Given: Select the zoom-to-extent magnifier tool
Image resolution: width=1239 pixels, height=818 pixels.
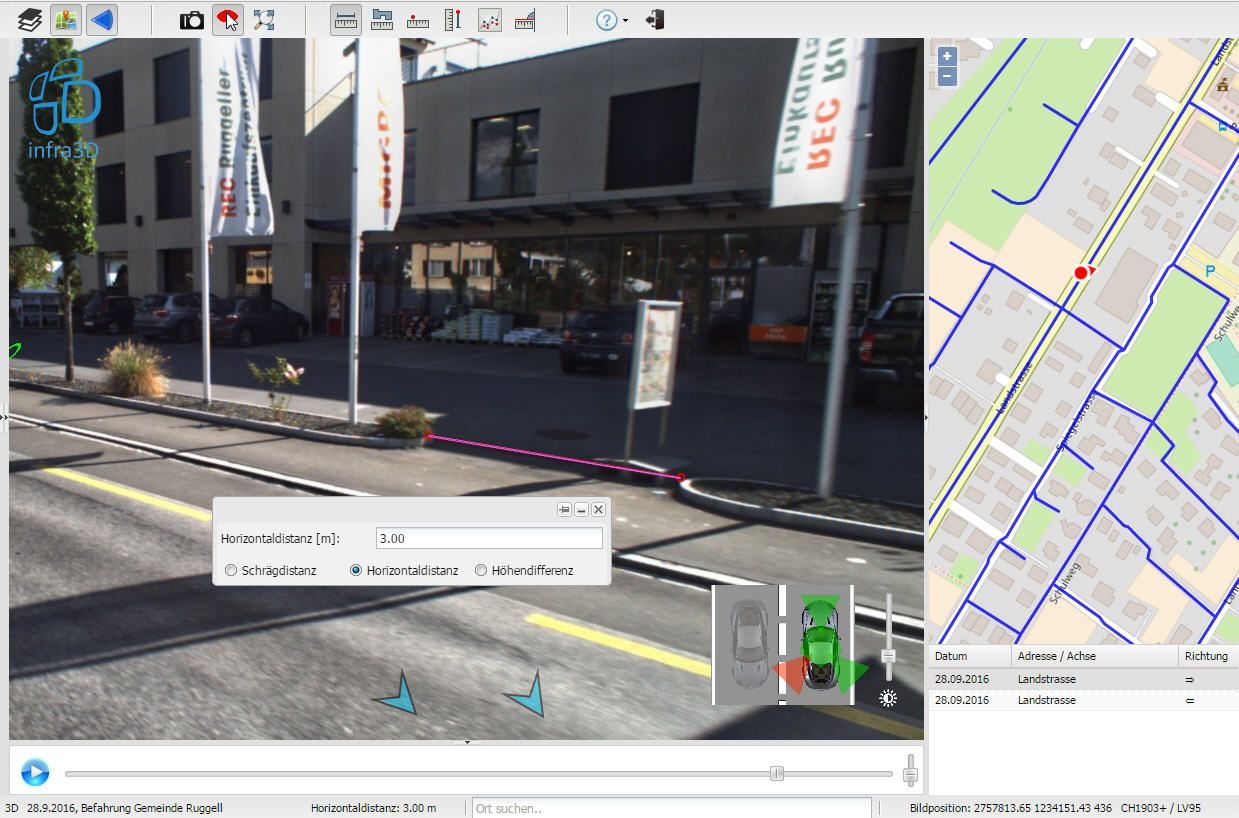Looking at the screenshot, I should [x=264, y=20].
